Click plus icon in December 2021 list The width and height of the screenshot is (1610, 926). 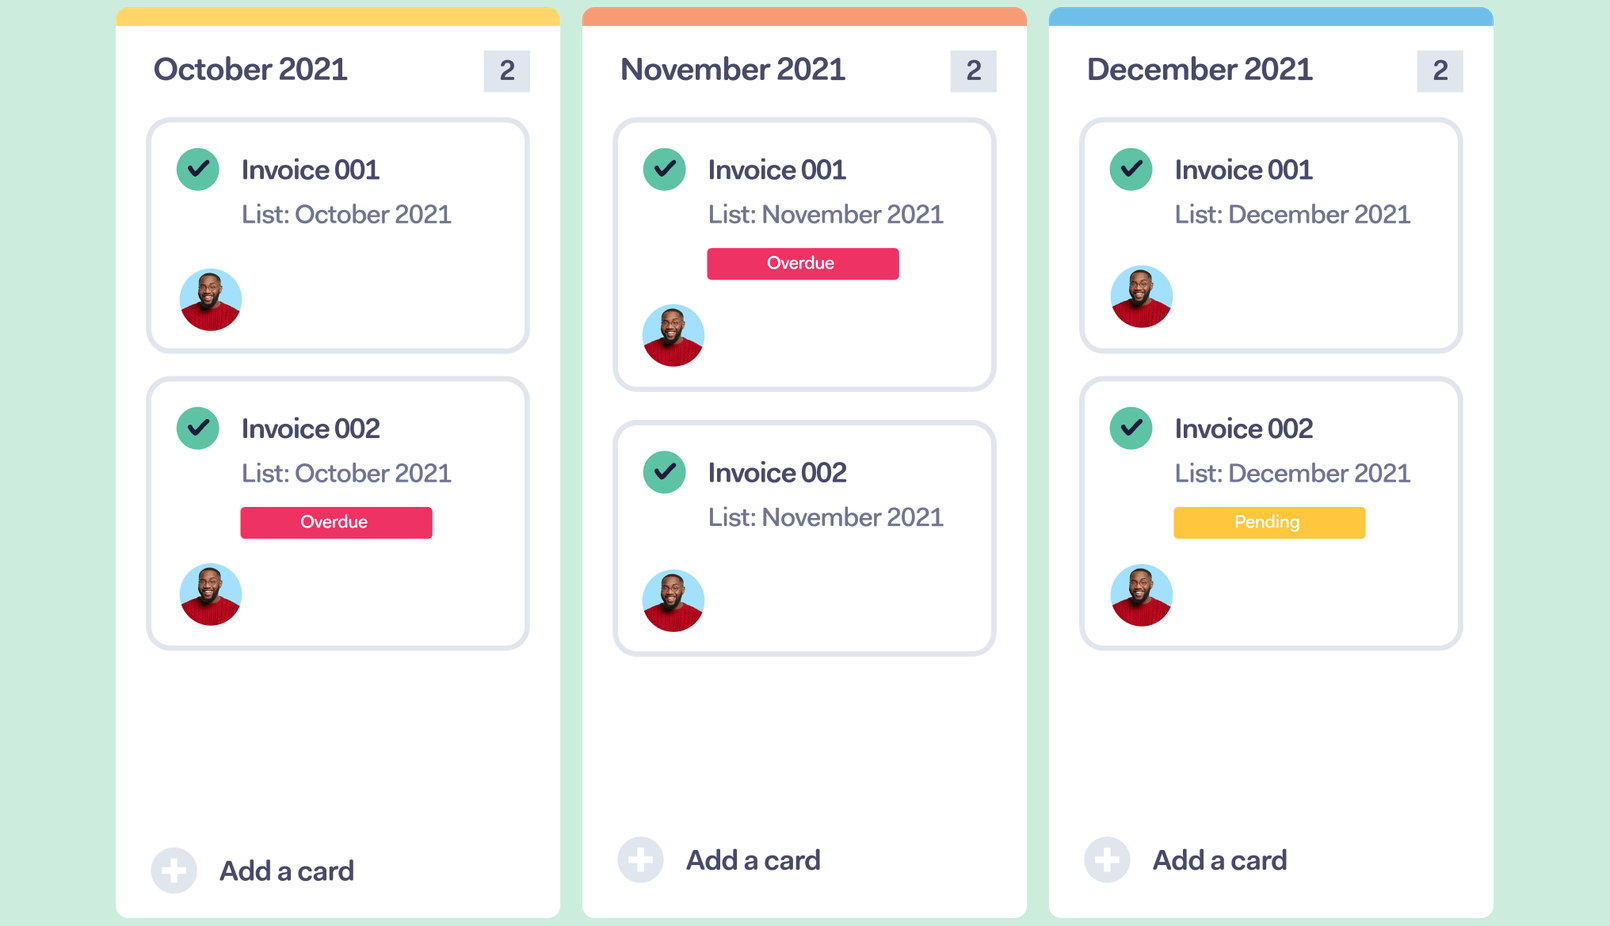point(1107,860)
